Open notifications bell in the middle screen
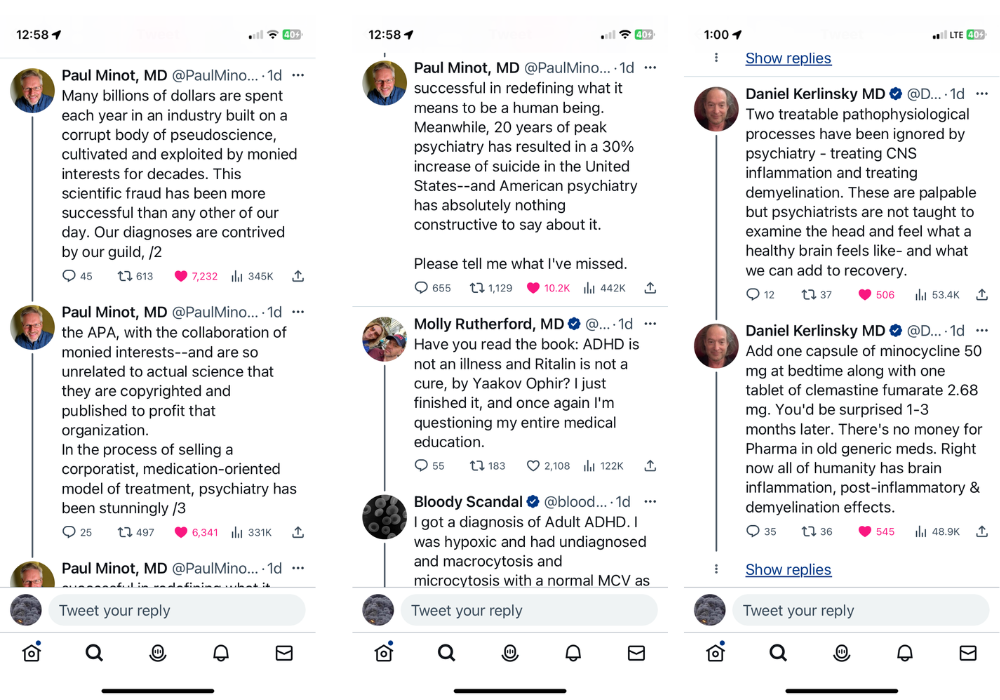1000x700 pixels. pyautogui.click(x=573, y=653)
